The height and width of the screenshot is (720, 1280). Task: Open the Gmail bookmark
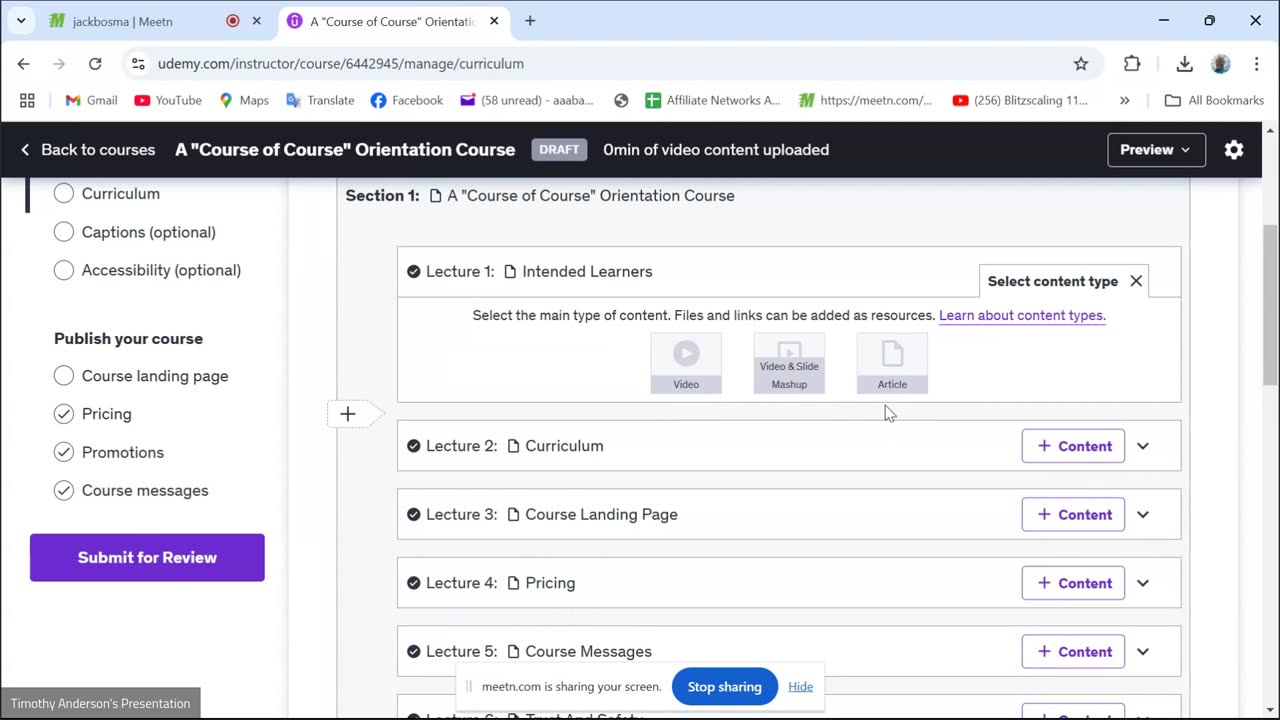click(x=91, y=100)
